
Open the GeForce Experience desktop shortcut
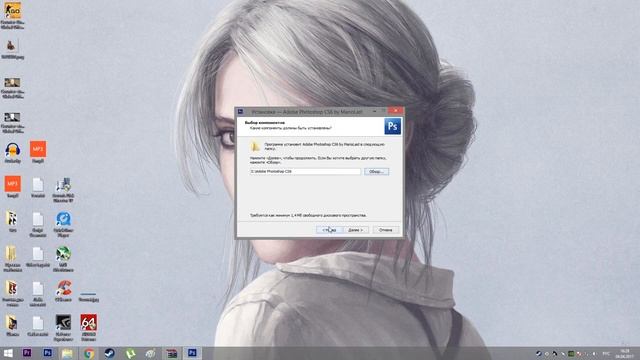[63, 328]
